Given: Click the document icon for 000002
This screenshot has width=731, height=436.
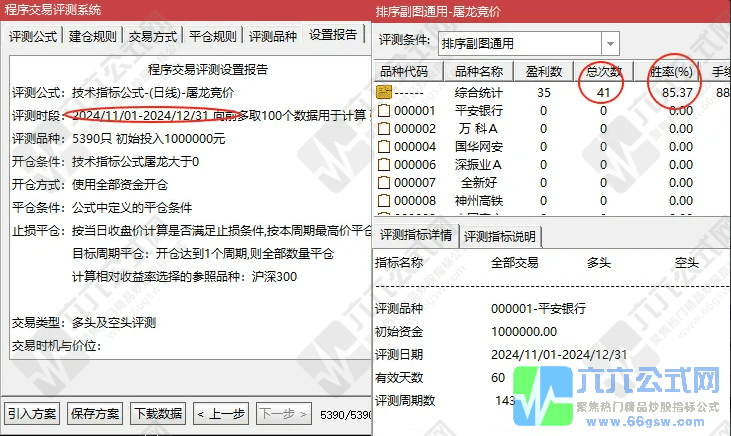Looking at the screenshot, I should 384,128.
